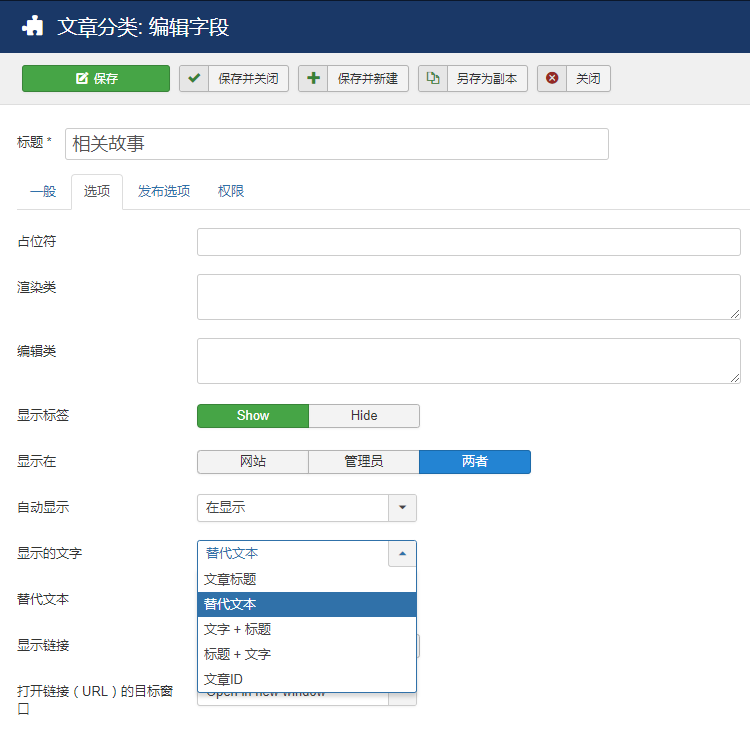Select 两者 for 显示在 option
Image resolution: width=750 pixels, height=752 pixels.
475,462
